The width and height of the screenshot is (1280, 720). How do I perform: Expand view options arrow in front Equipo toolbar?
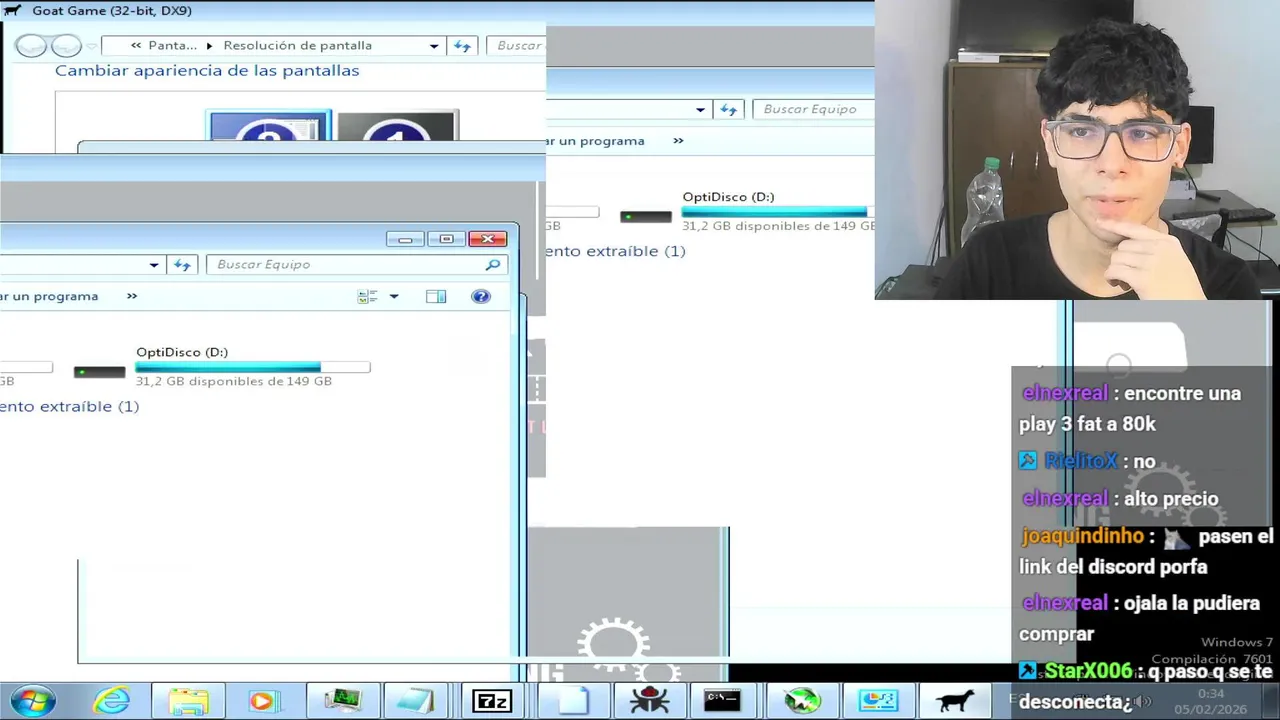click(x=394, y=297)
